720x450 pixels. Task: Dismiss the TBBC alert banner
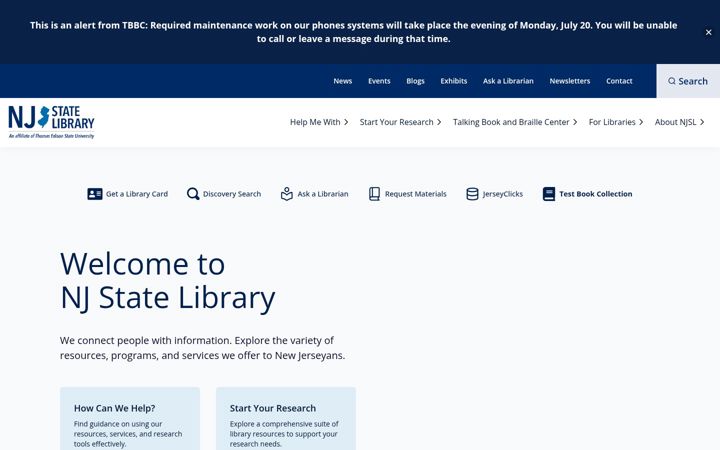click(708, 32)
